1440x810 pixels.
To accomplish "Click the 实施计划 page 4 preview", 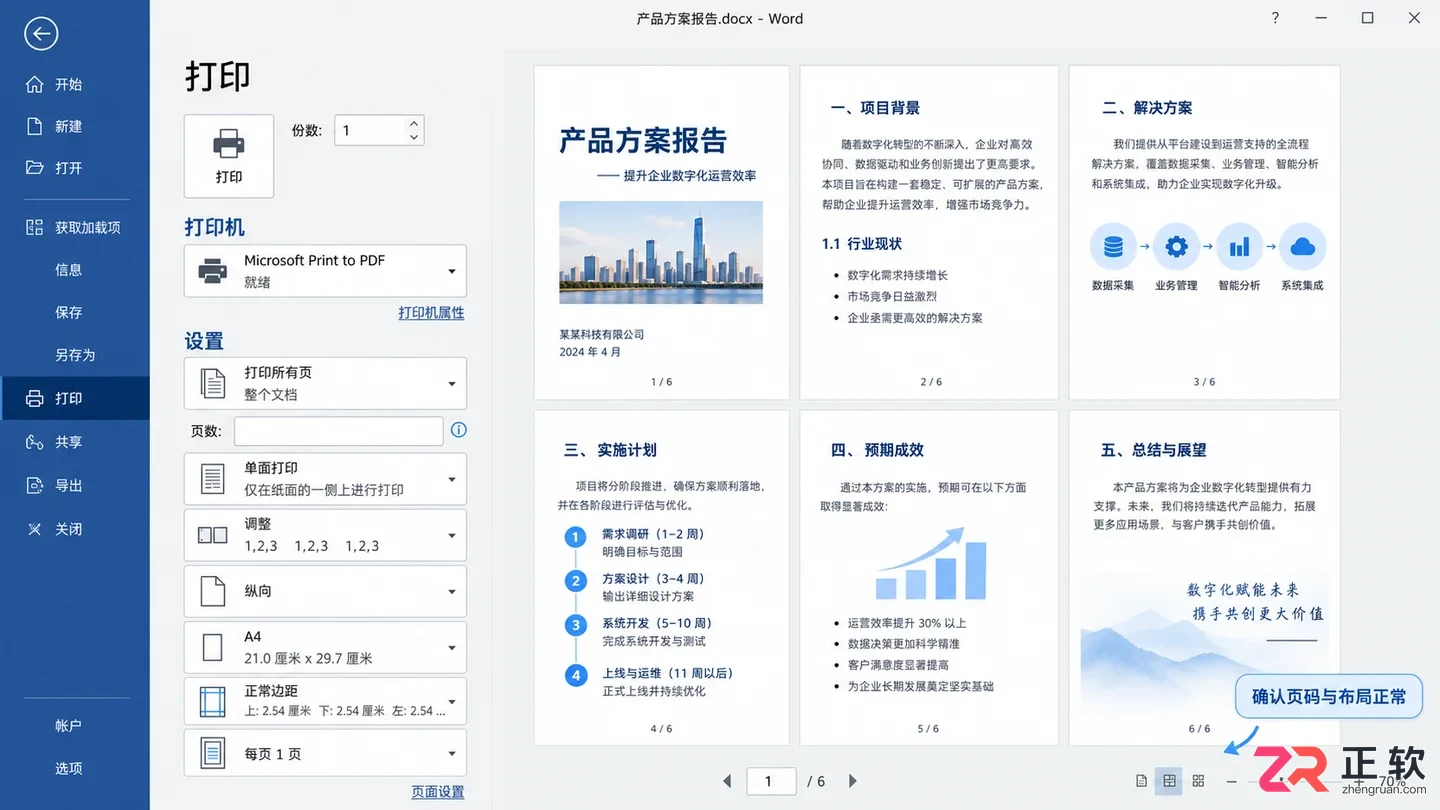I will (x=661, y=578).
